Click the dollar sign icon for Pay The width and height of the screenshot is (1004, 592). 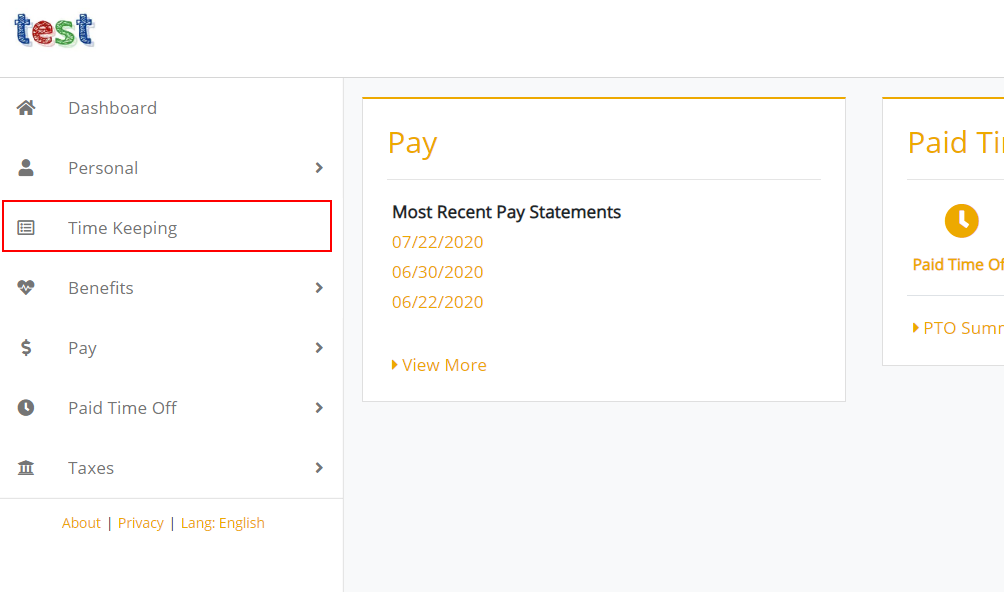click(x=26, y=348)
